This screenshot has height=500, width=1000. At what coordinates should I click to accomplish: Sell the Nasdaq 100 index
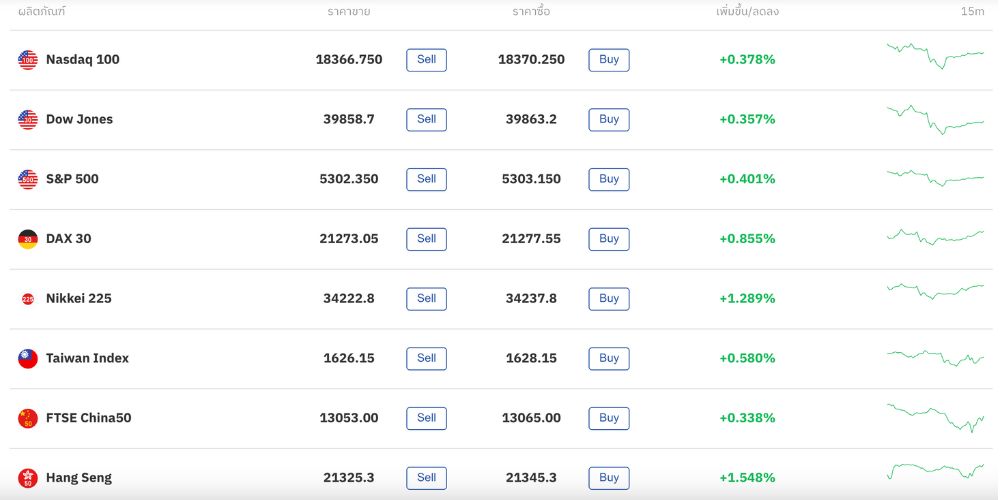click(x=426, y=60)
